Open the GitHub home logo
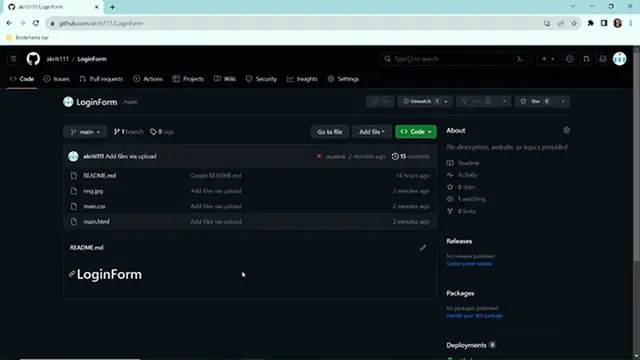Image resolution: width=640 pixels, height=360 pixels. [x=33, y=59]
